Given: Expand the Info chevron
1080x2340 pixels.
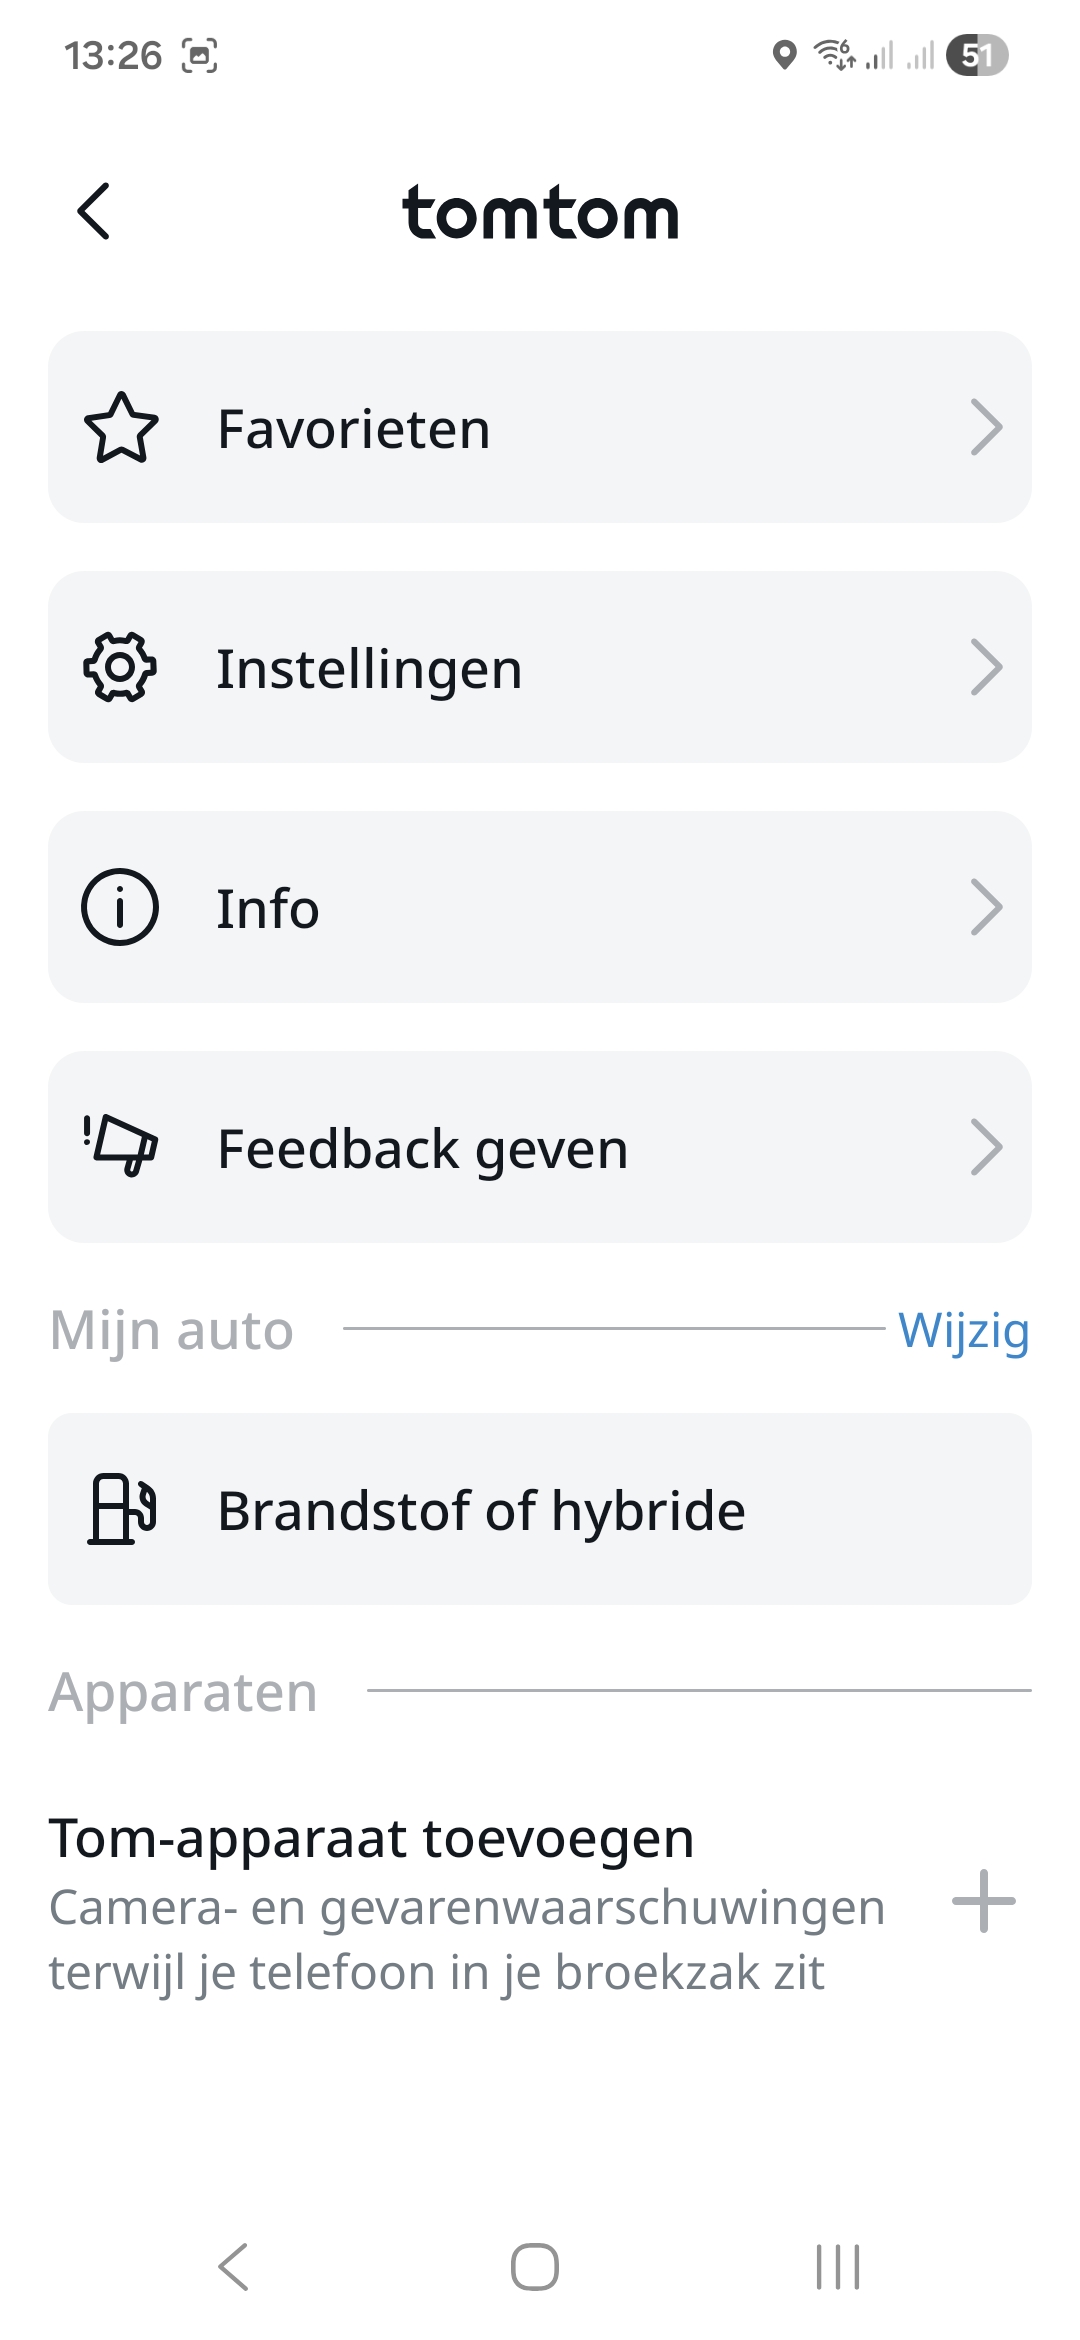Looking at the screenshot, I should click(986, 907).
